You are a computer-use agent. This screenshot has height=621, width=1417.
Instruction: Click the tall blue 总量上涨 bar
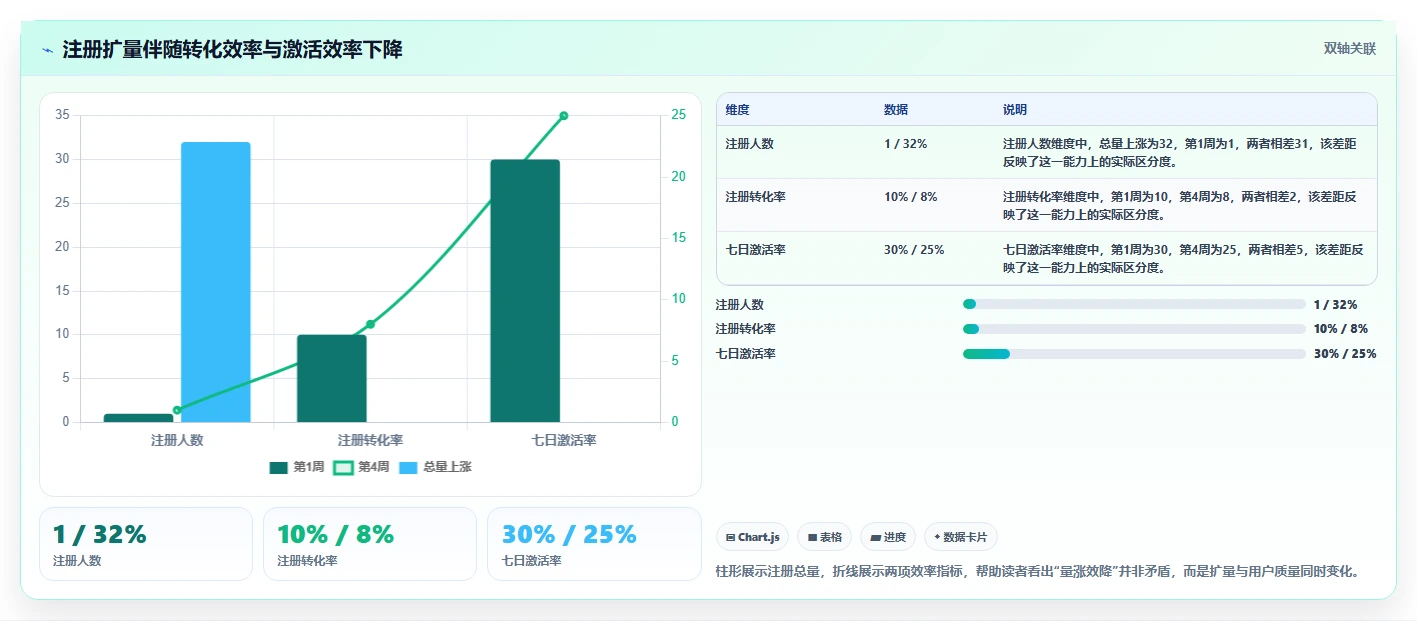216,282
